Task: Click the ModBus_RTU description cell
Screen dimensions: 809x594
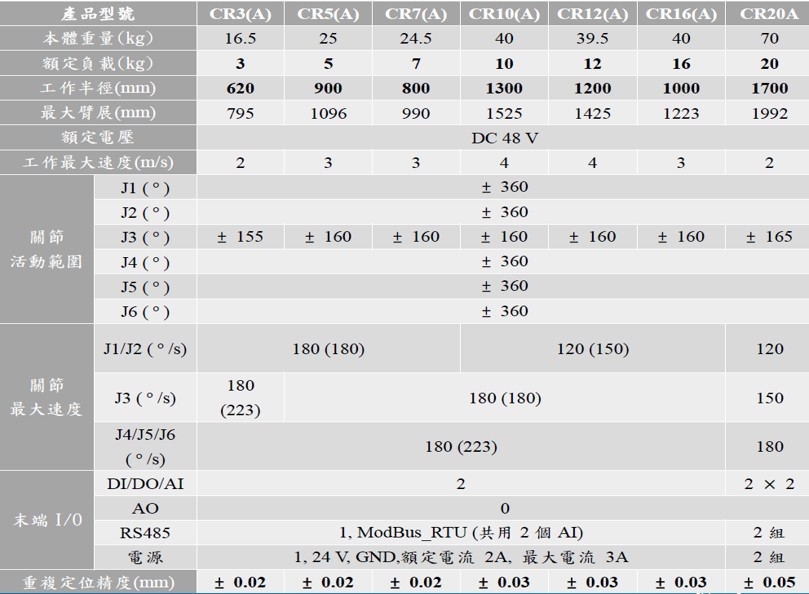Action: coord(461,533)
